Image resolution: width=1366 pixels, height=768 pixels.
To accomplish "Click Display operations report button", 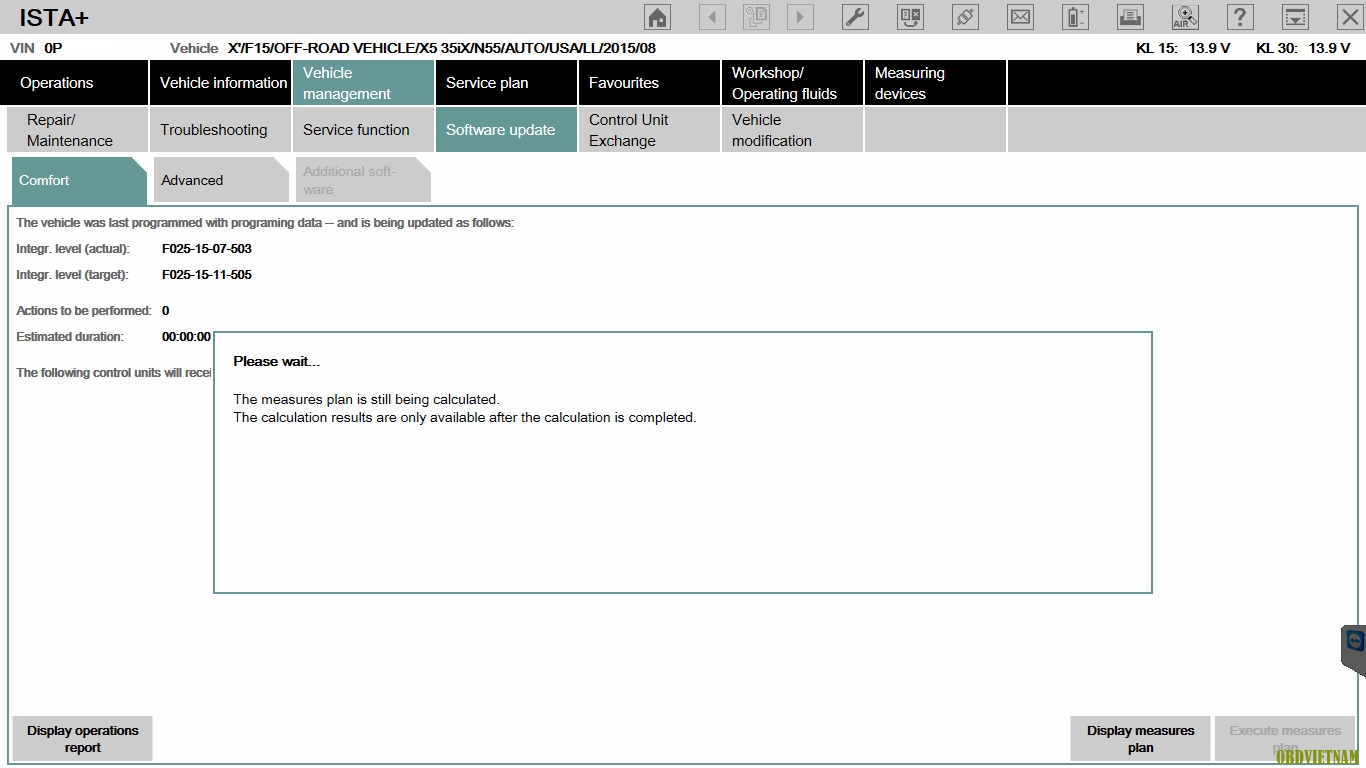I will pos(83,739).
